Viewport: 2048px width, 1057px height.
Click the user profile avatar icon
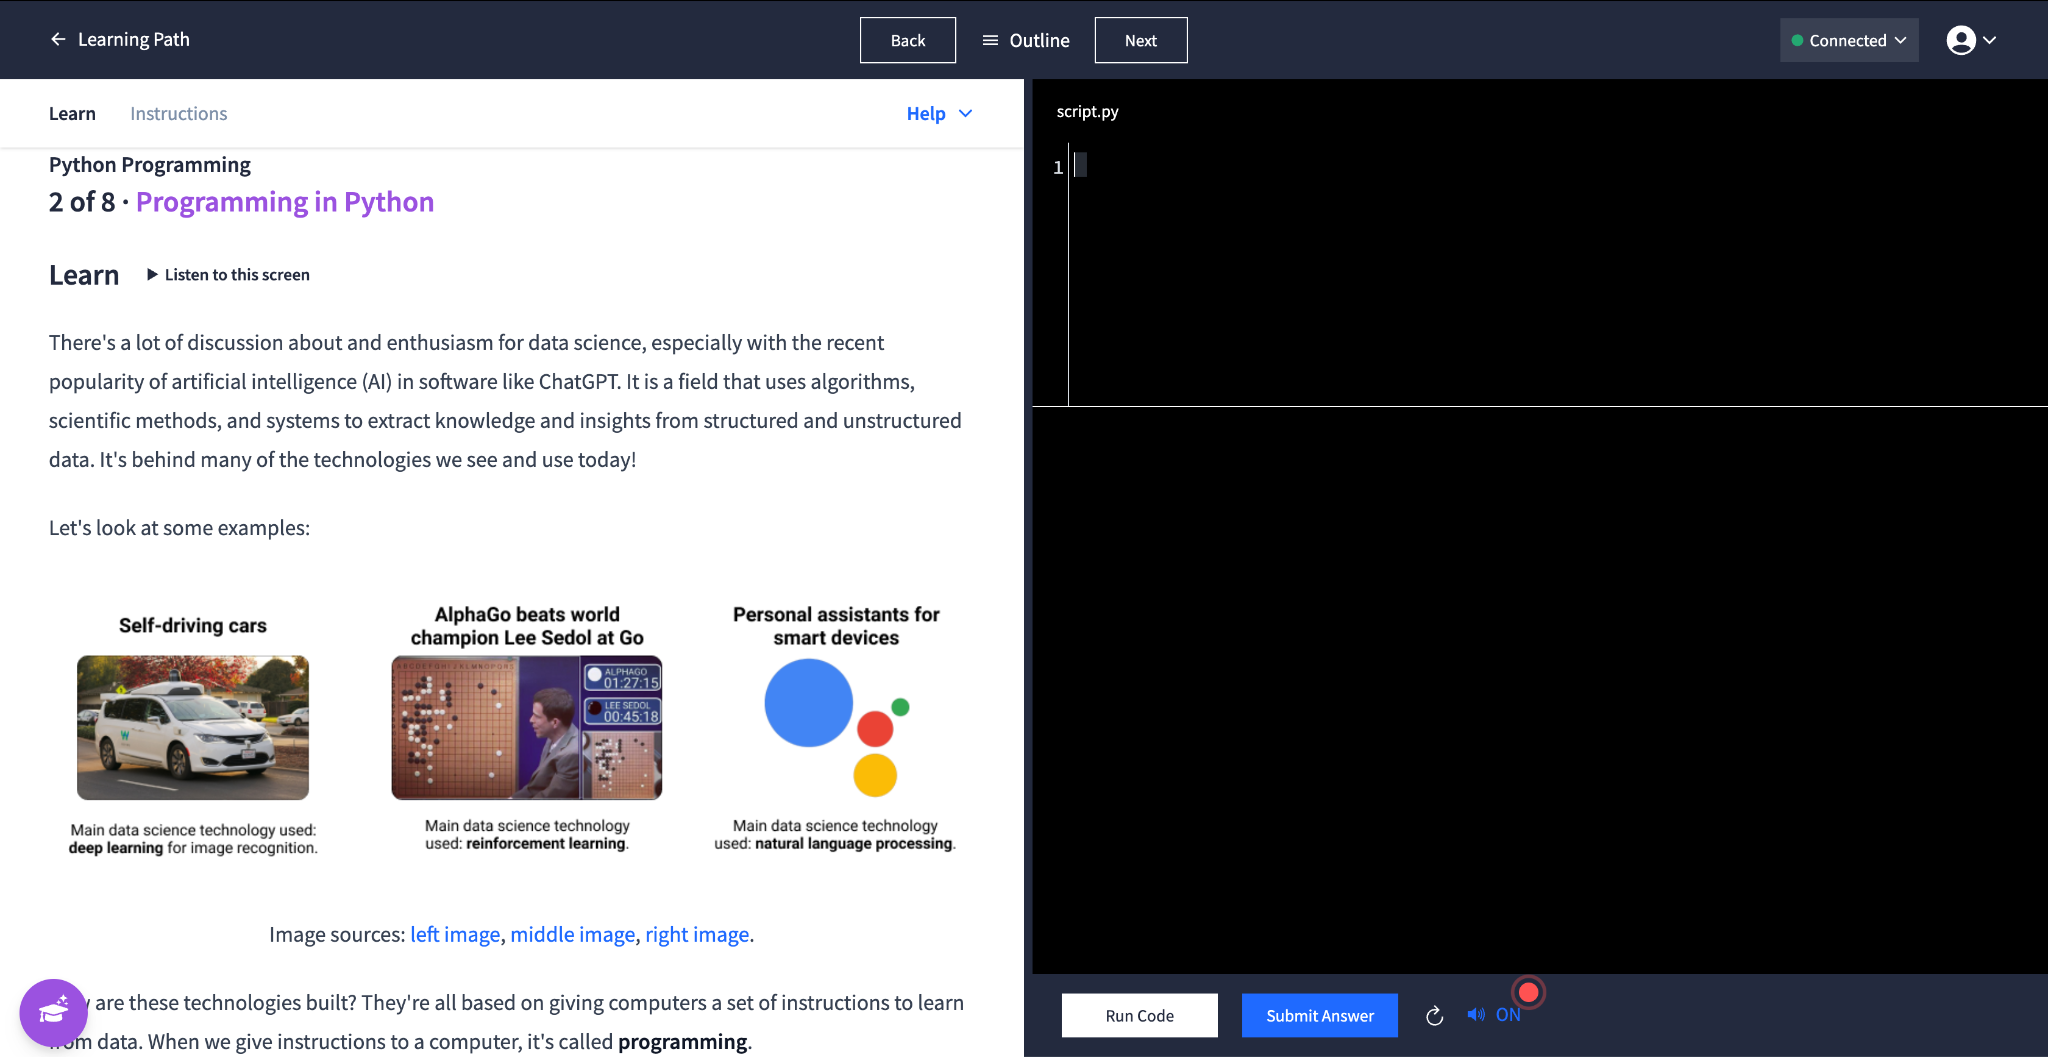1962,40
